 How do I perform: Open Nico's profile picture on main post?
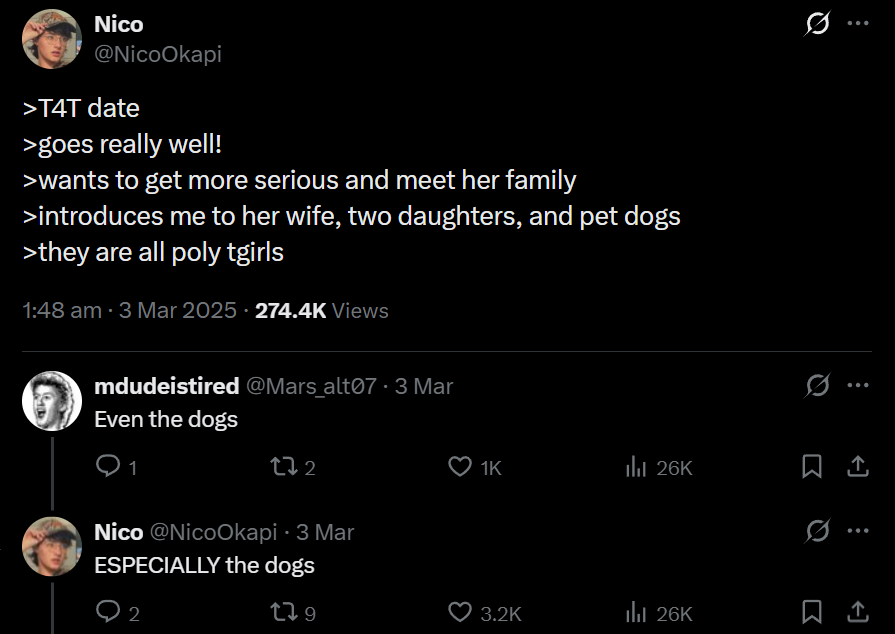[x=51, y=39]
